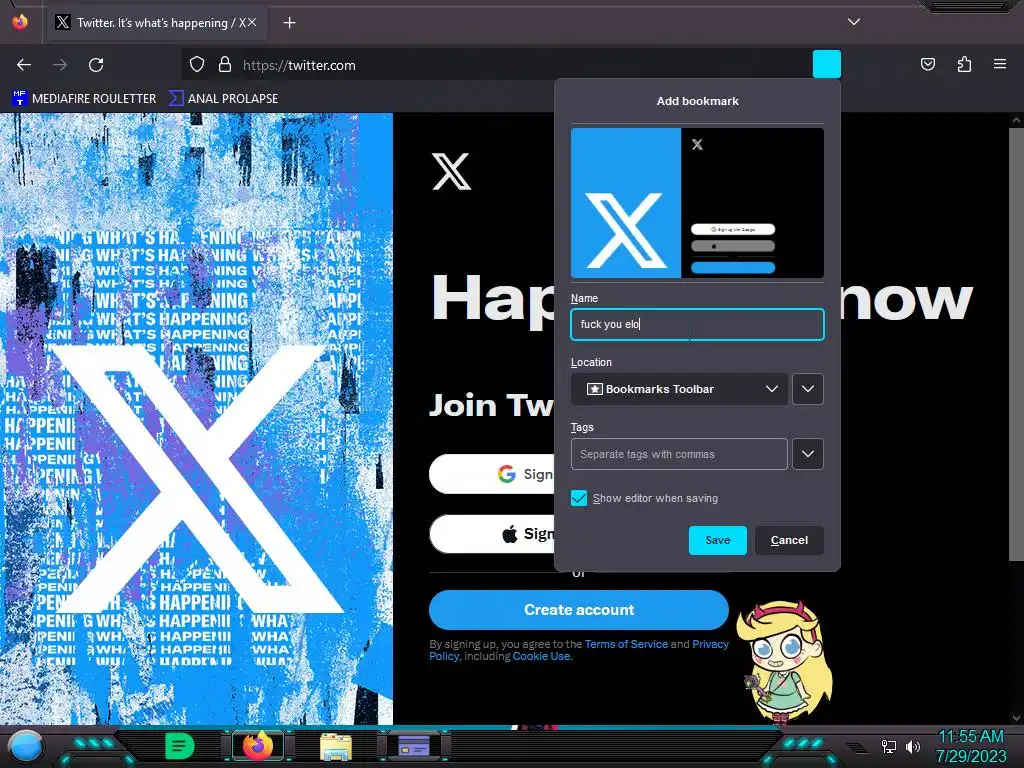Open the ANAL PROLAPSE bookmark

[223, 99]
